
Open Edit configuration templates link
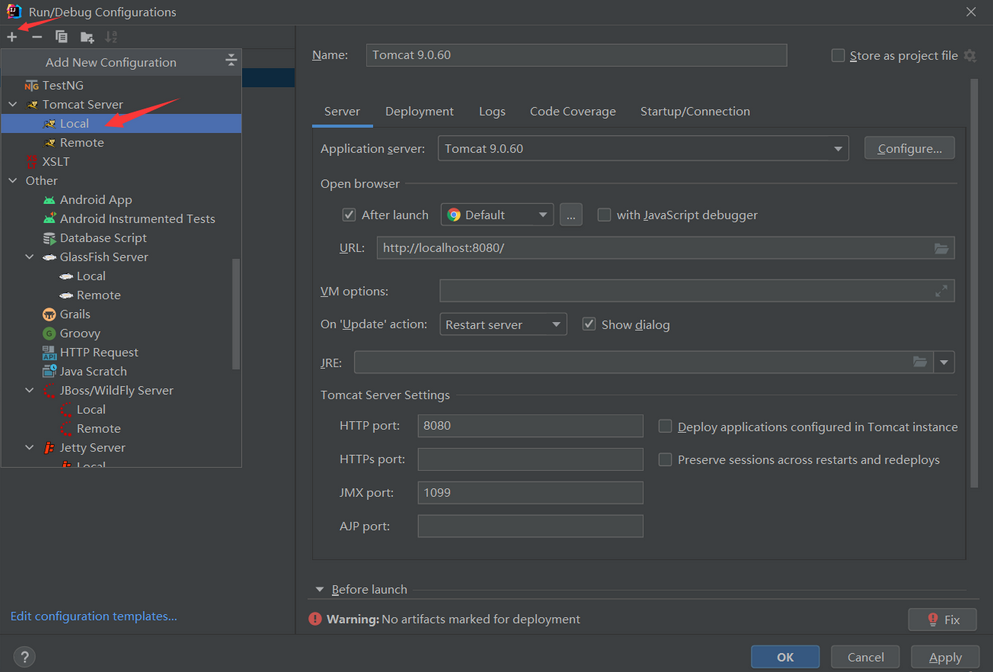(x=94, y=616)
